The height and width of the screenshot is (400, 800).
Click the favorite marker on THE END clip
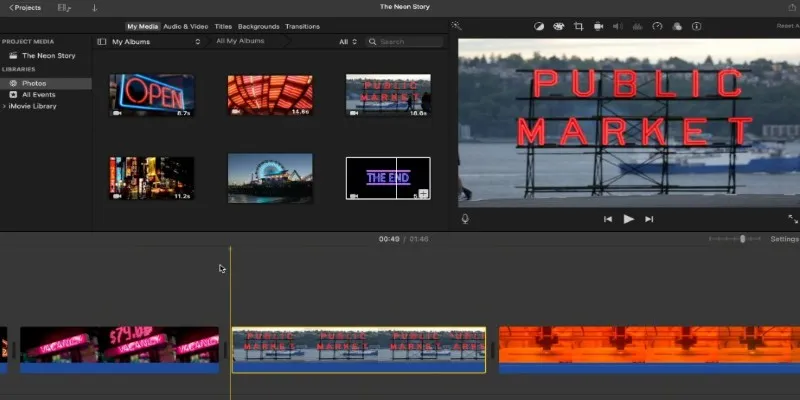(423, 193)
